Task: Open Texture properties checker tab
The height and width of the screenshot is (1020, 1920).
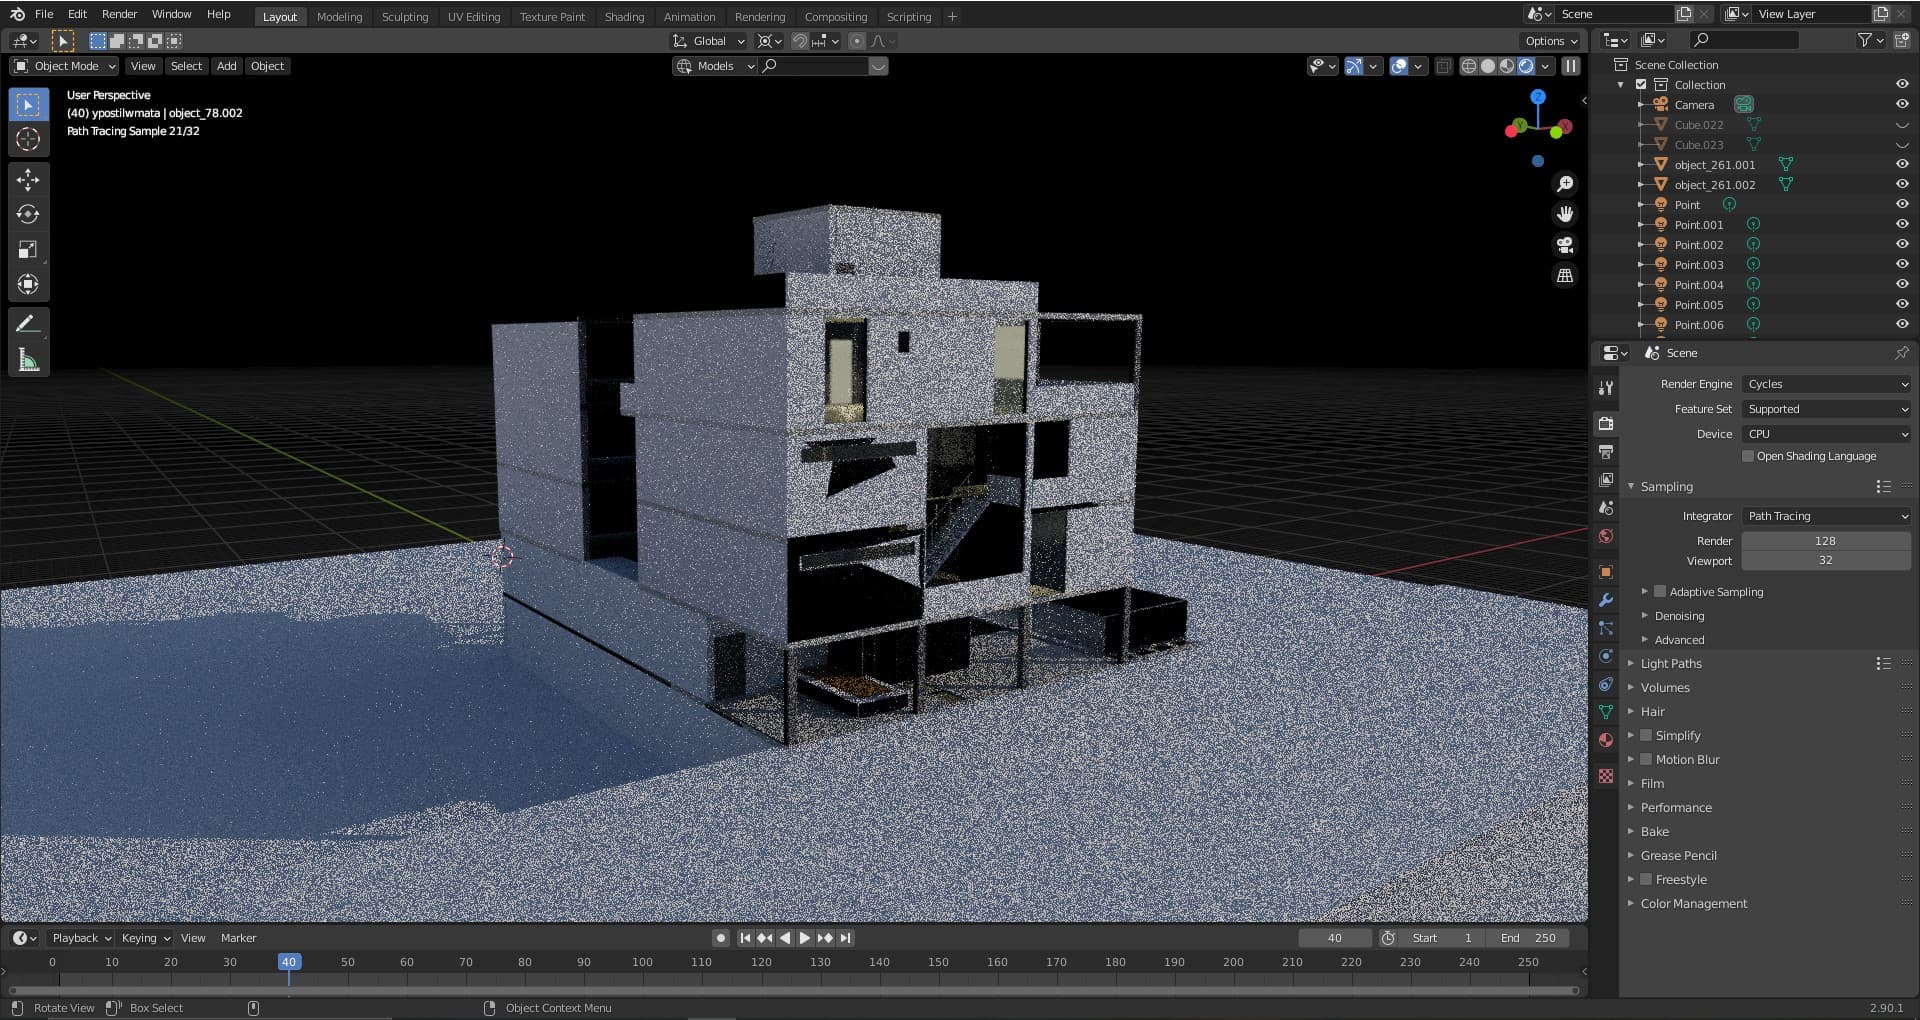Action: 1606,776
